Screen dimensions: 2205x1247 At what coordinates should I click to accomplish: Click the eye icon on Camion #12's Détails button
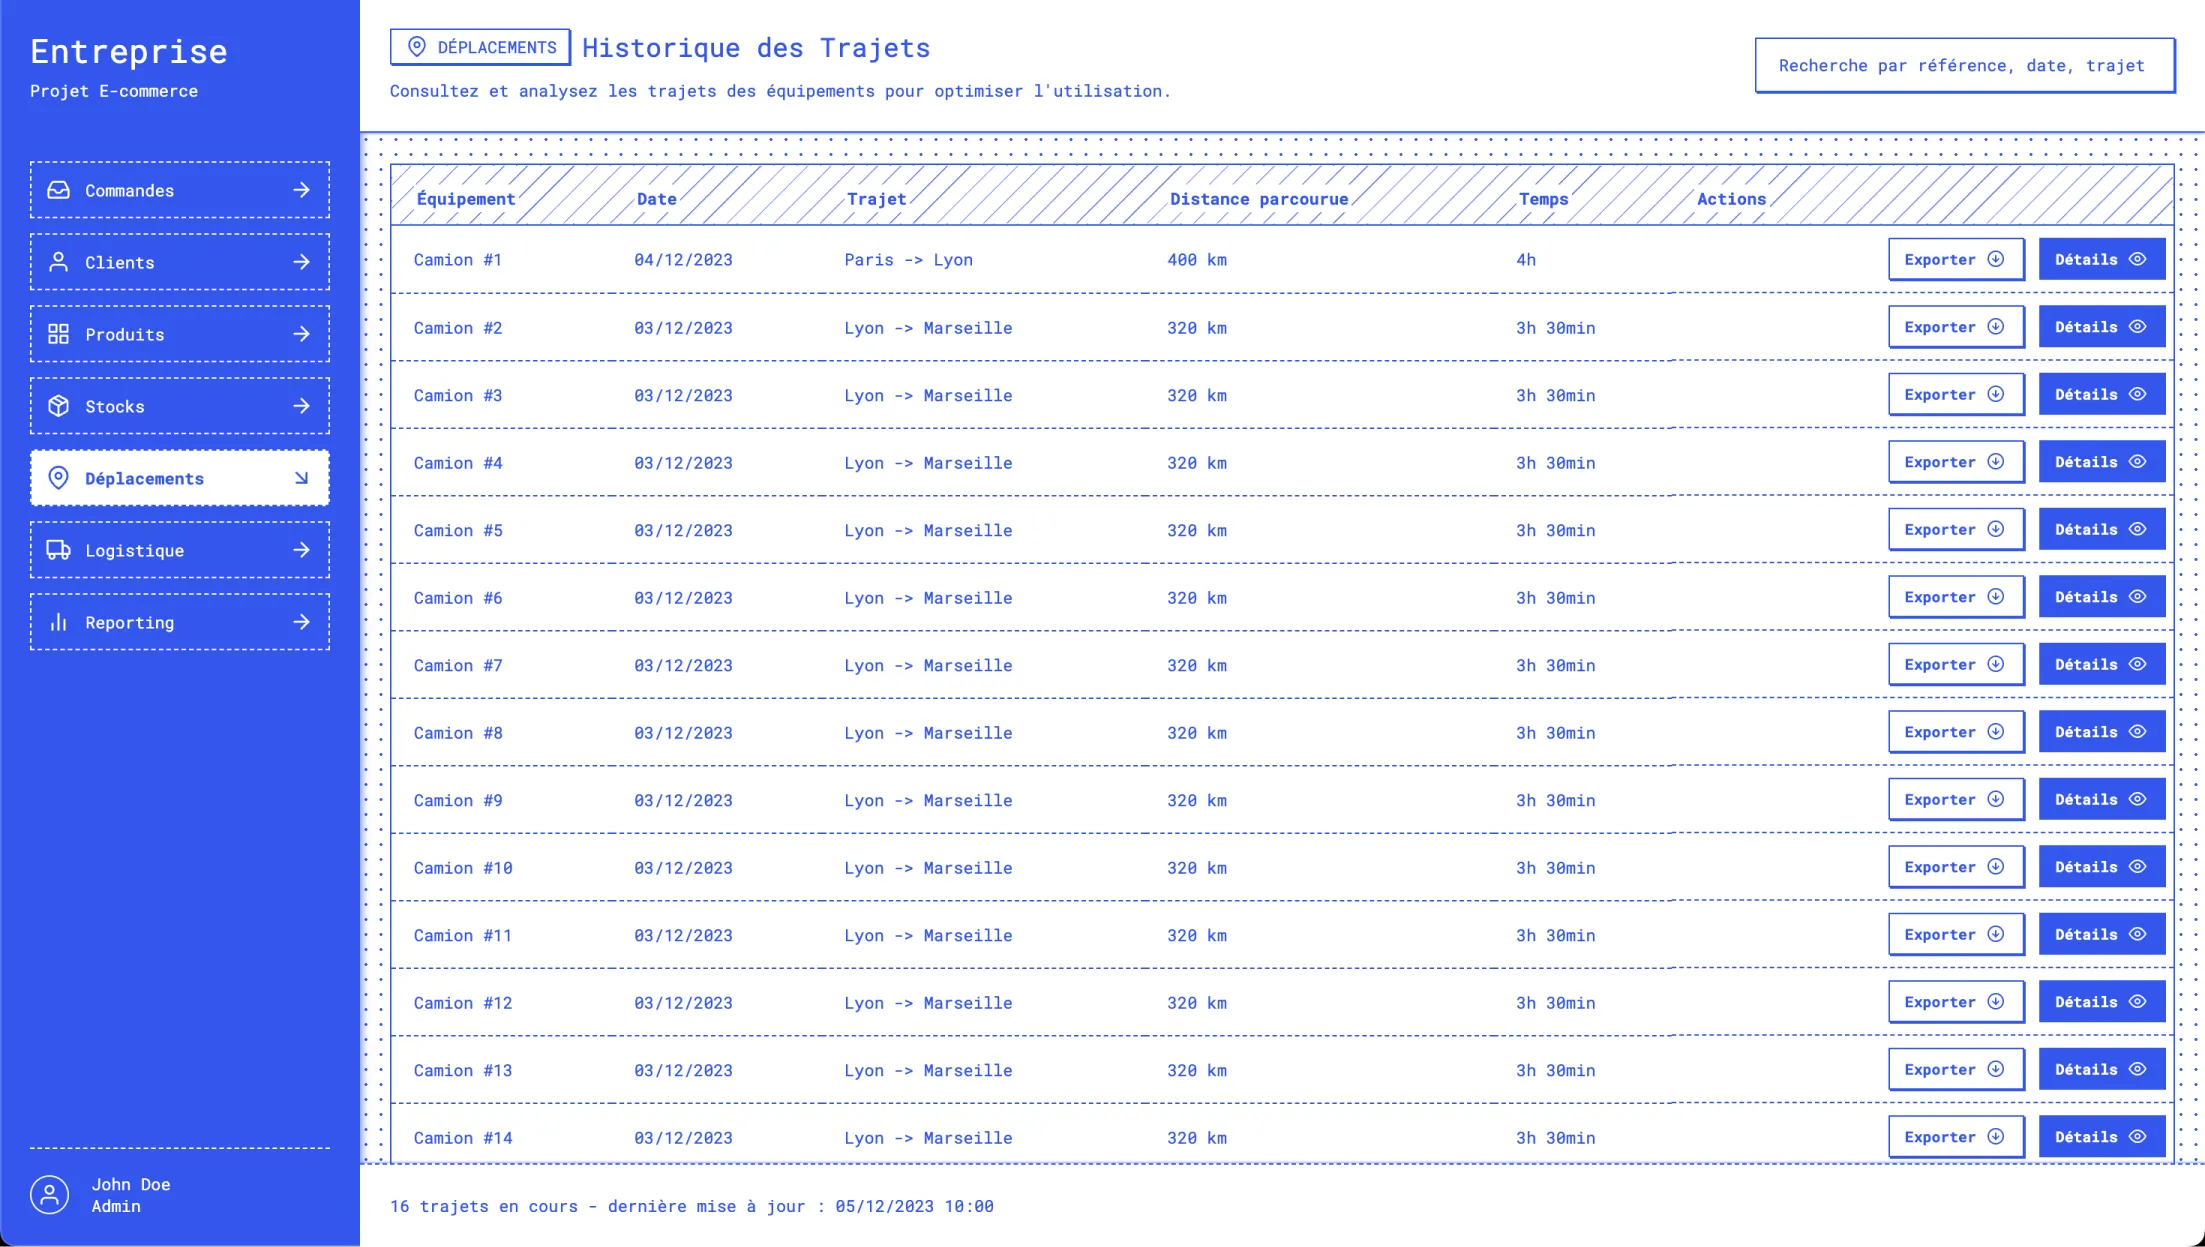pyautogui.click(x=2137, y=1002)
